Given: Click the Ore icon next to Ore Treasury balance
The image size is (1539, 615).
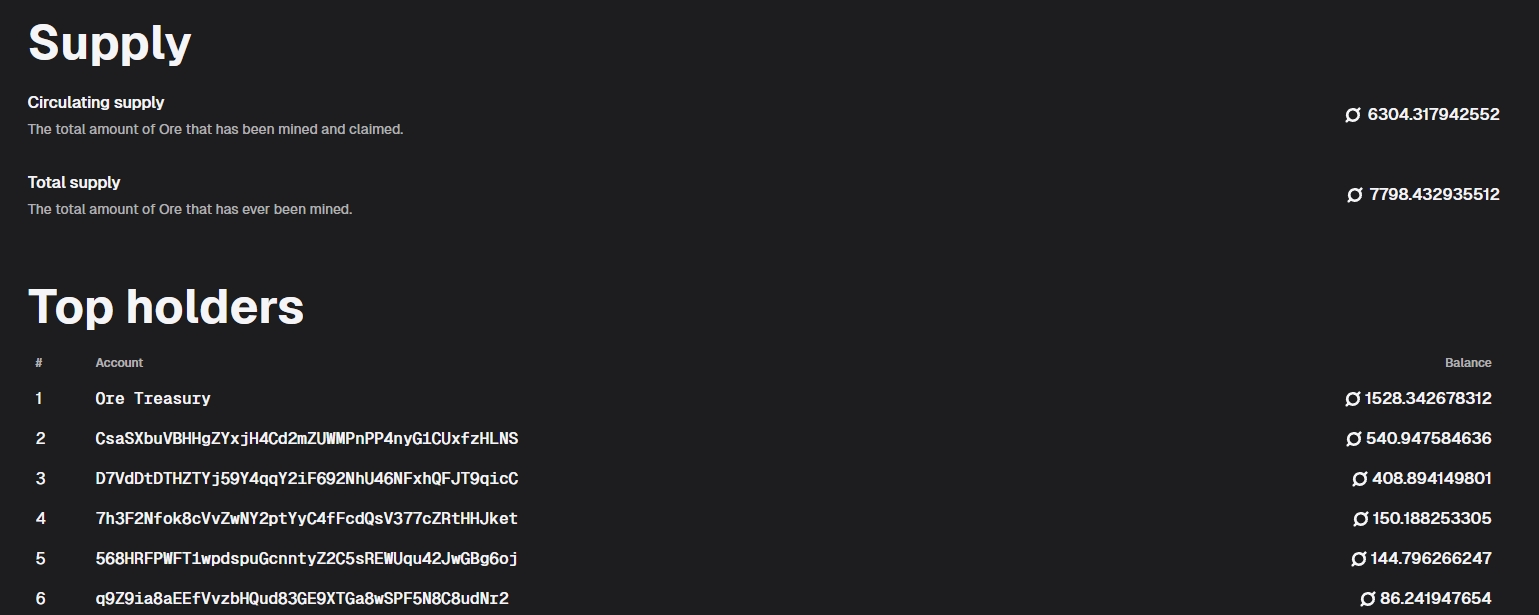Looking at the screenshot, I should pos(1353,399).
